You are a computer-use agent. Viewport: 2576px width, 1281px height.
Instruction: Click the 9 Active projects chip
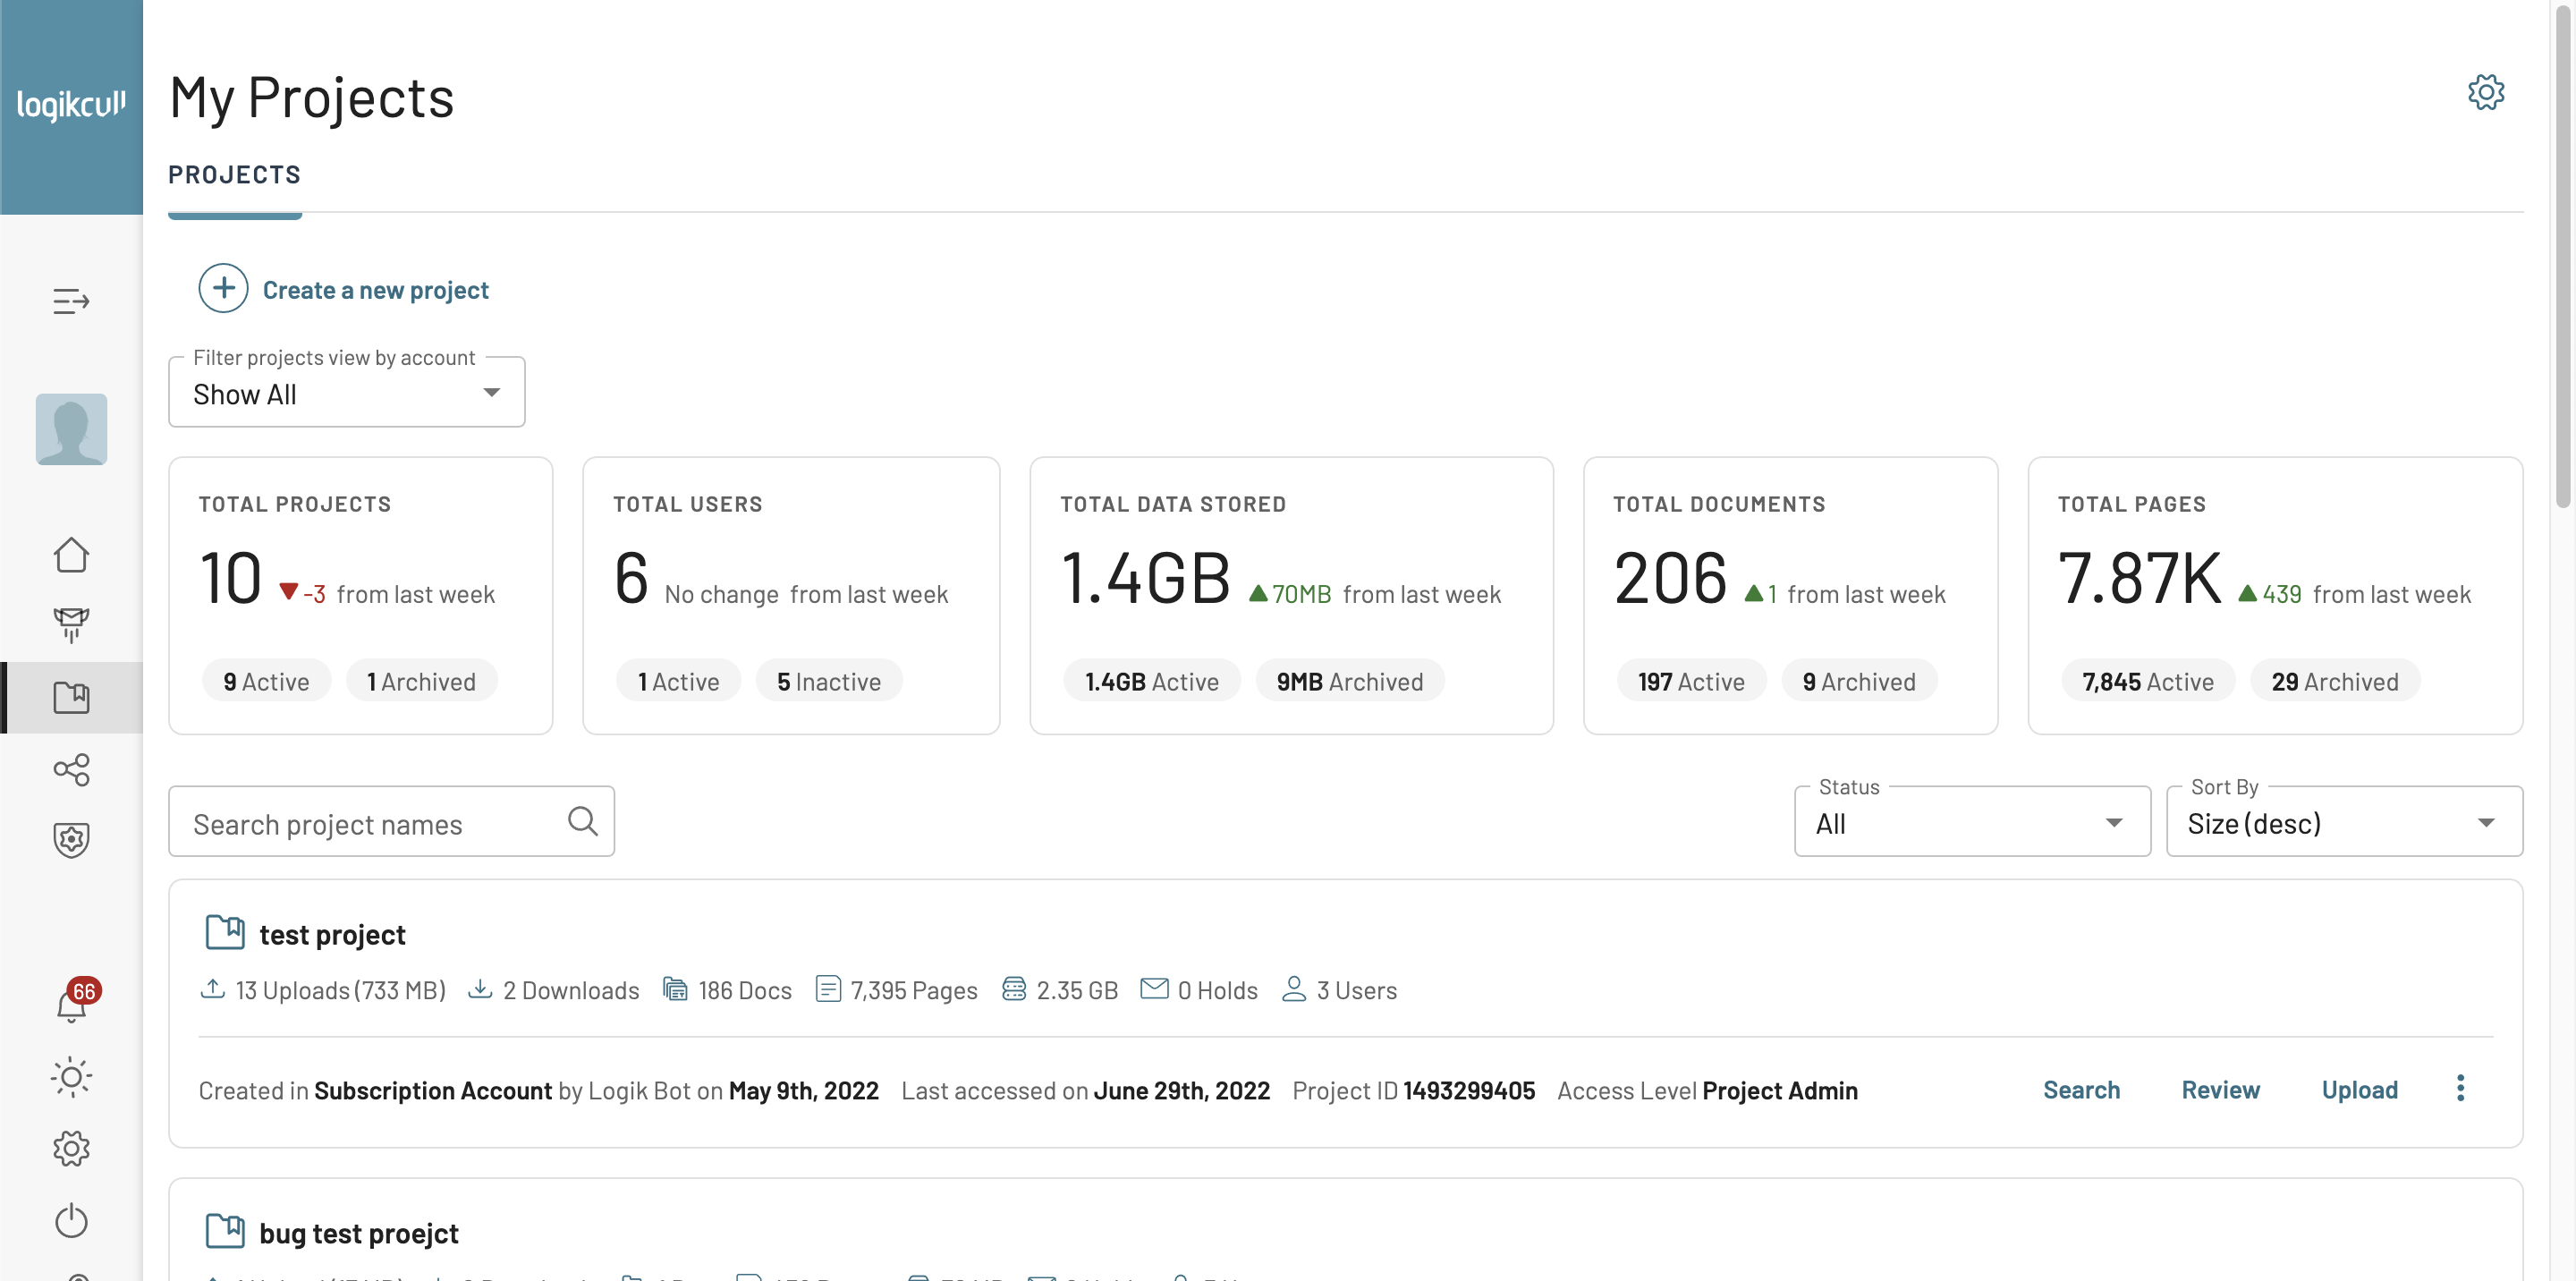coord(266,681)
